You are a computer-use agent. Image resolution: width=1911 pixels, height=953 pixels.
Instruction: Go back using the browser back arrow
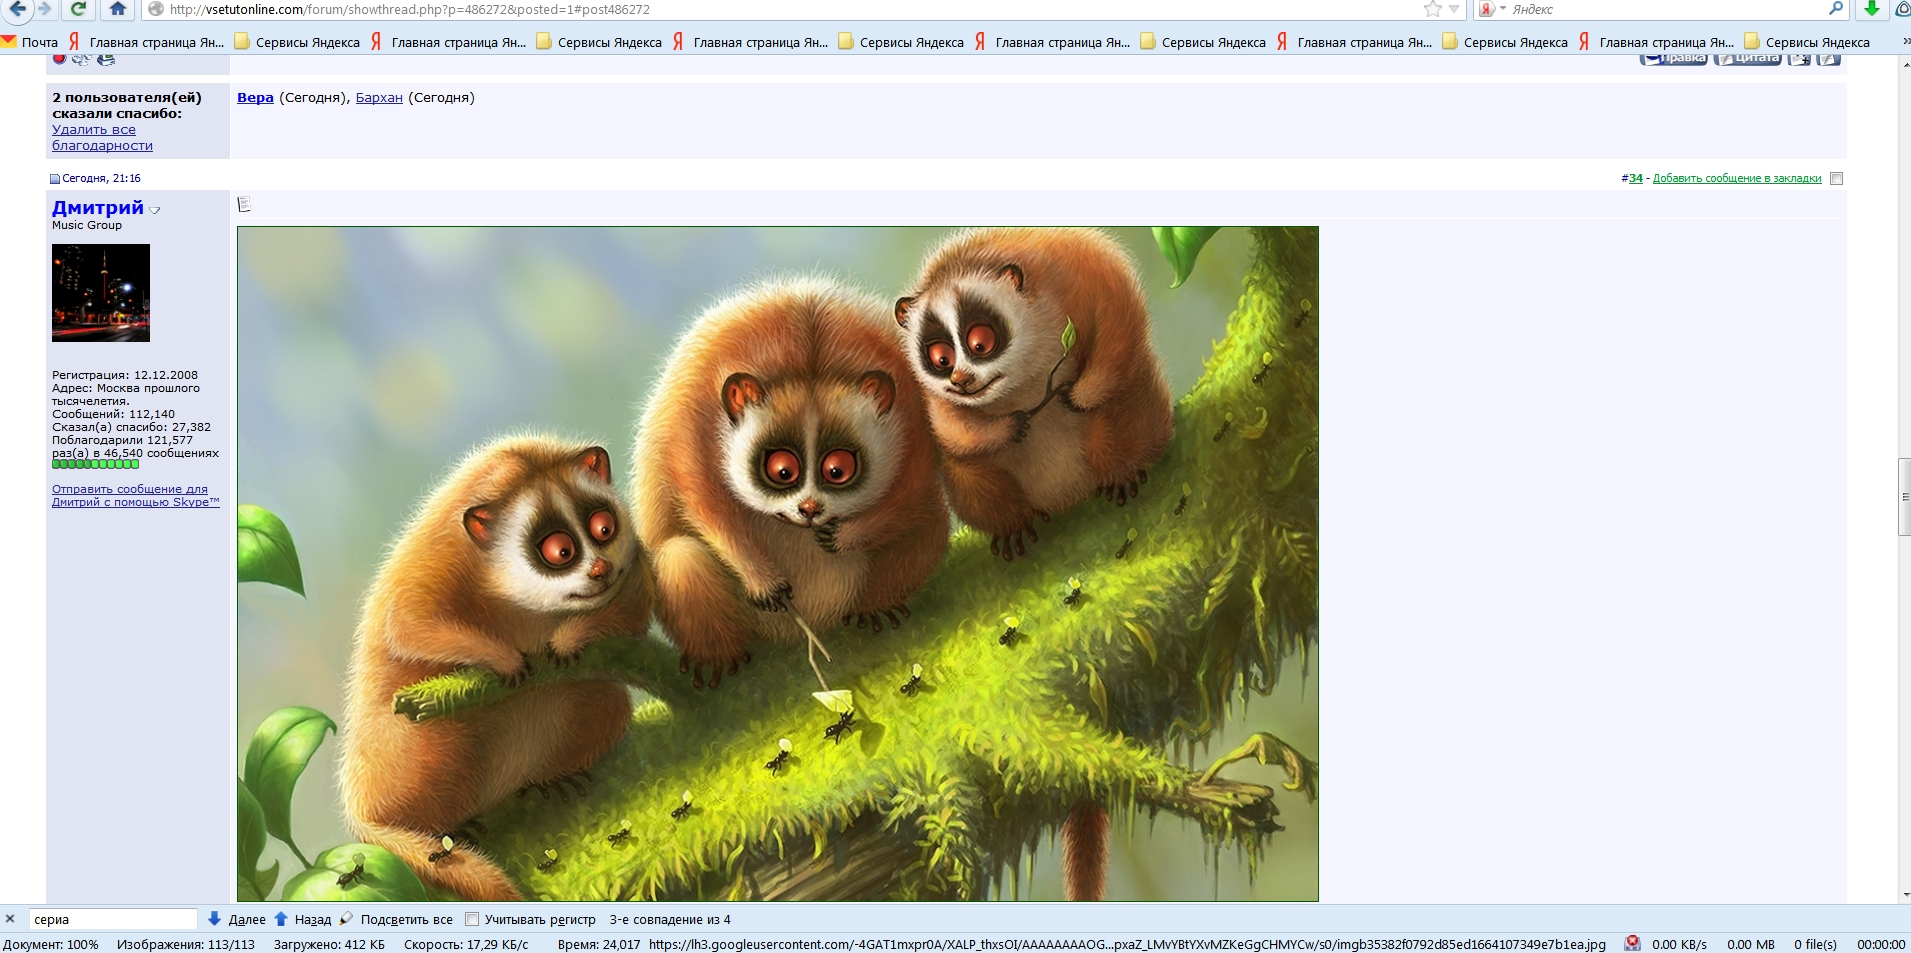click(18, 9)
